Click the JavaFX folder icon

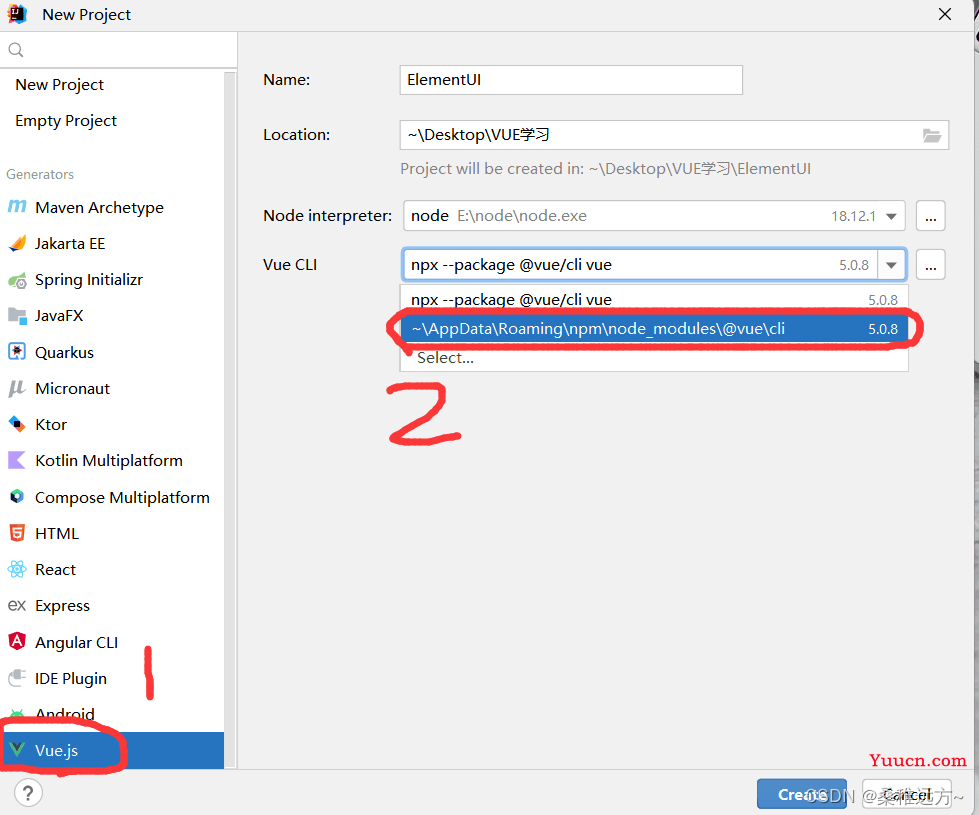point(17,316)
